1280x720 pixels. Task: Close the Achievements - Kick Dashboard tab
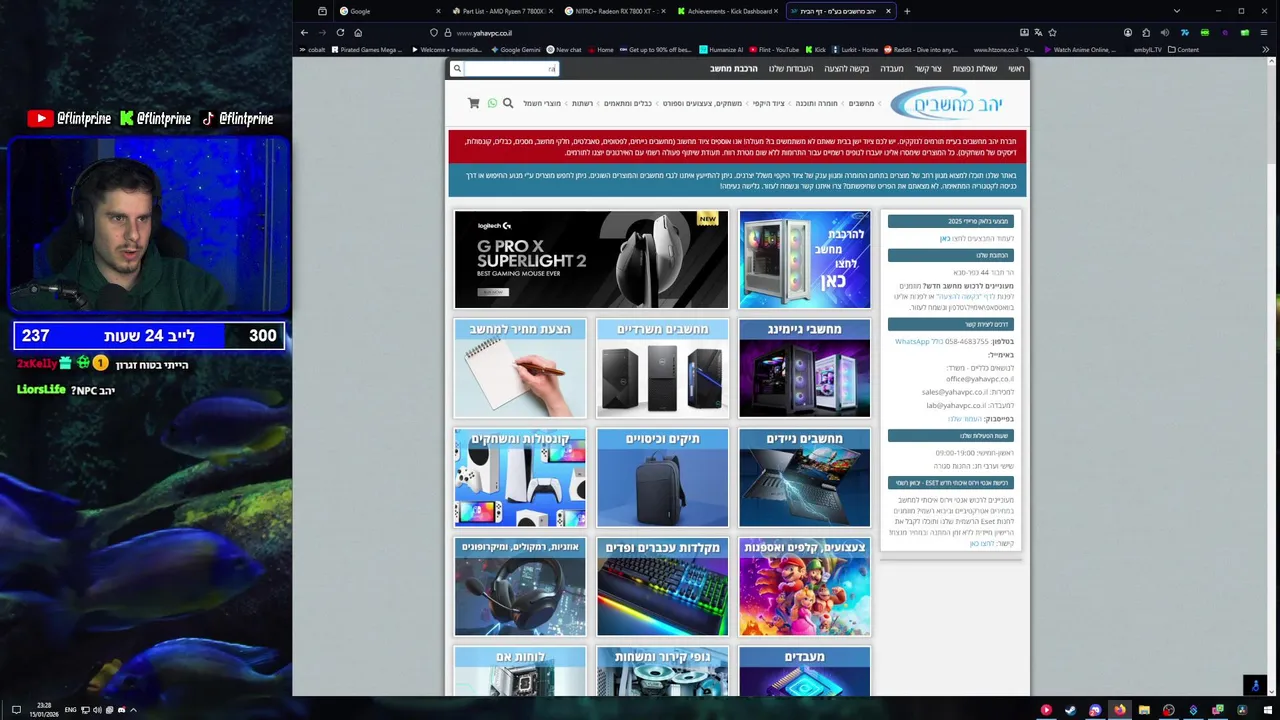click(x=775, y=11)
